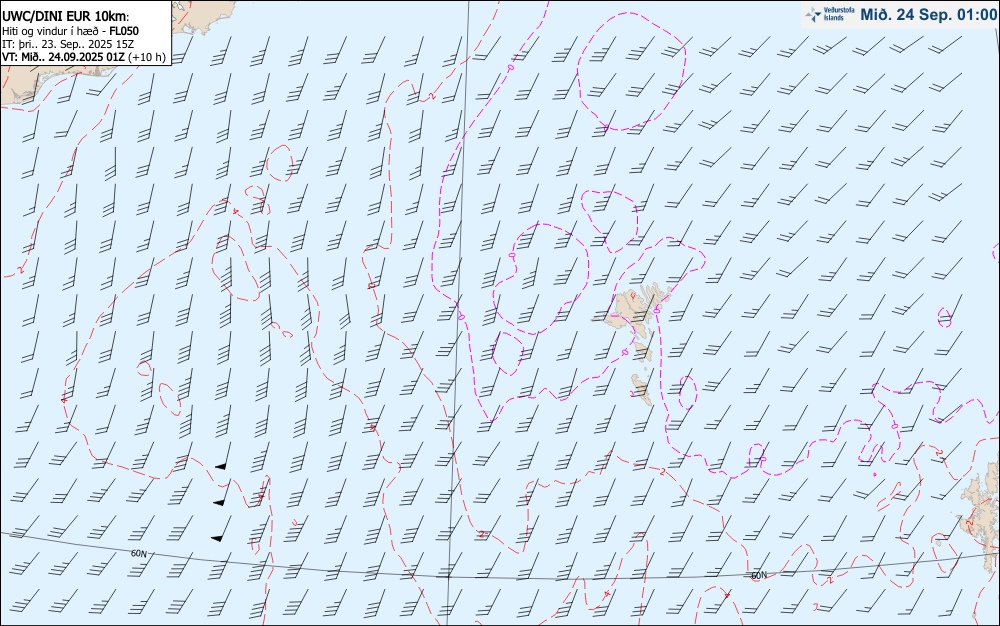Viewport: 1000px width, 626px height.
Task: Click the lowest black pennant wind barb
Action: [x=221, y=528]
